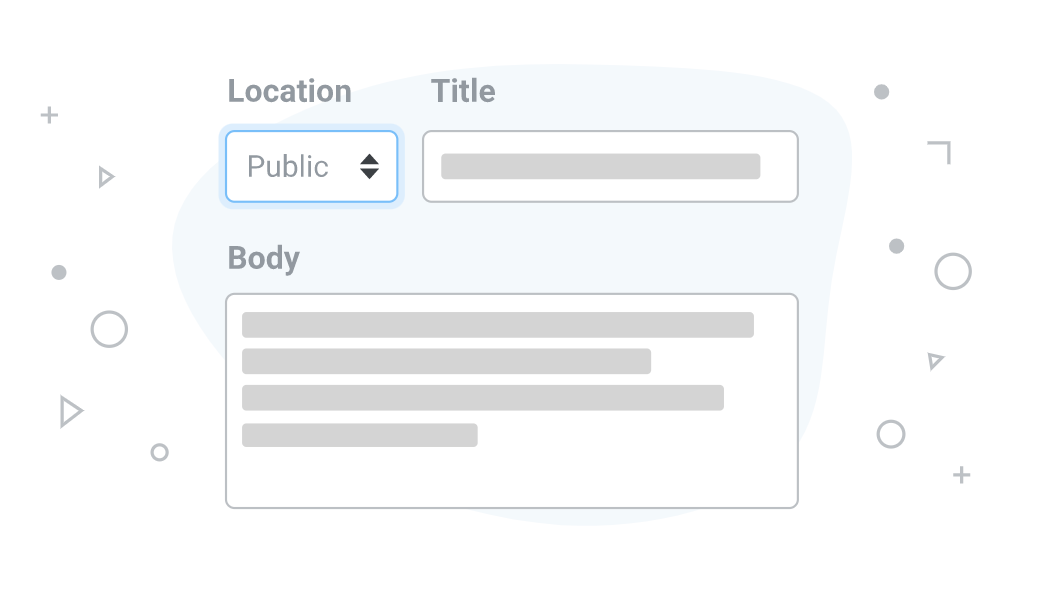Select the Public text in dropdown
Viewport: 1052px width, 590px height.
287,166
